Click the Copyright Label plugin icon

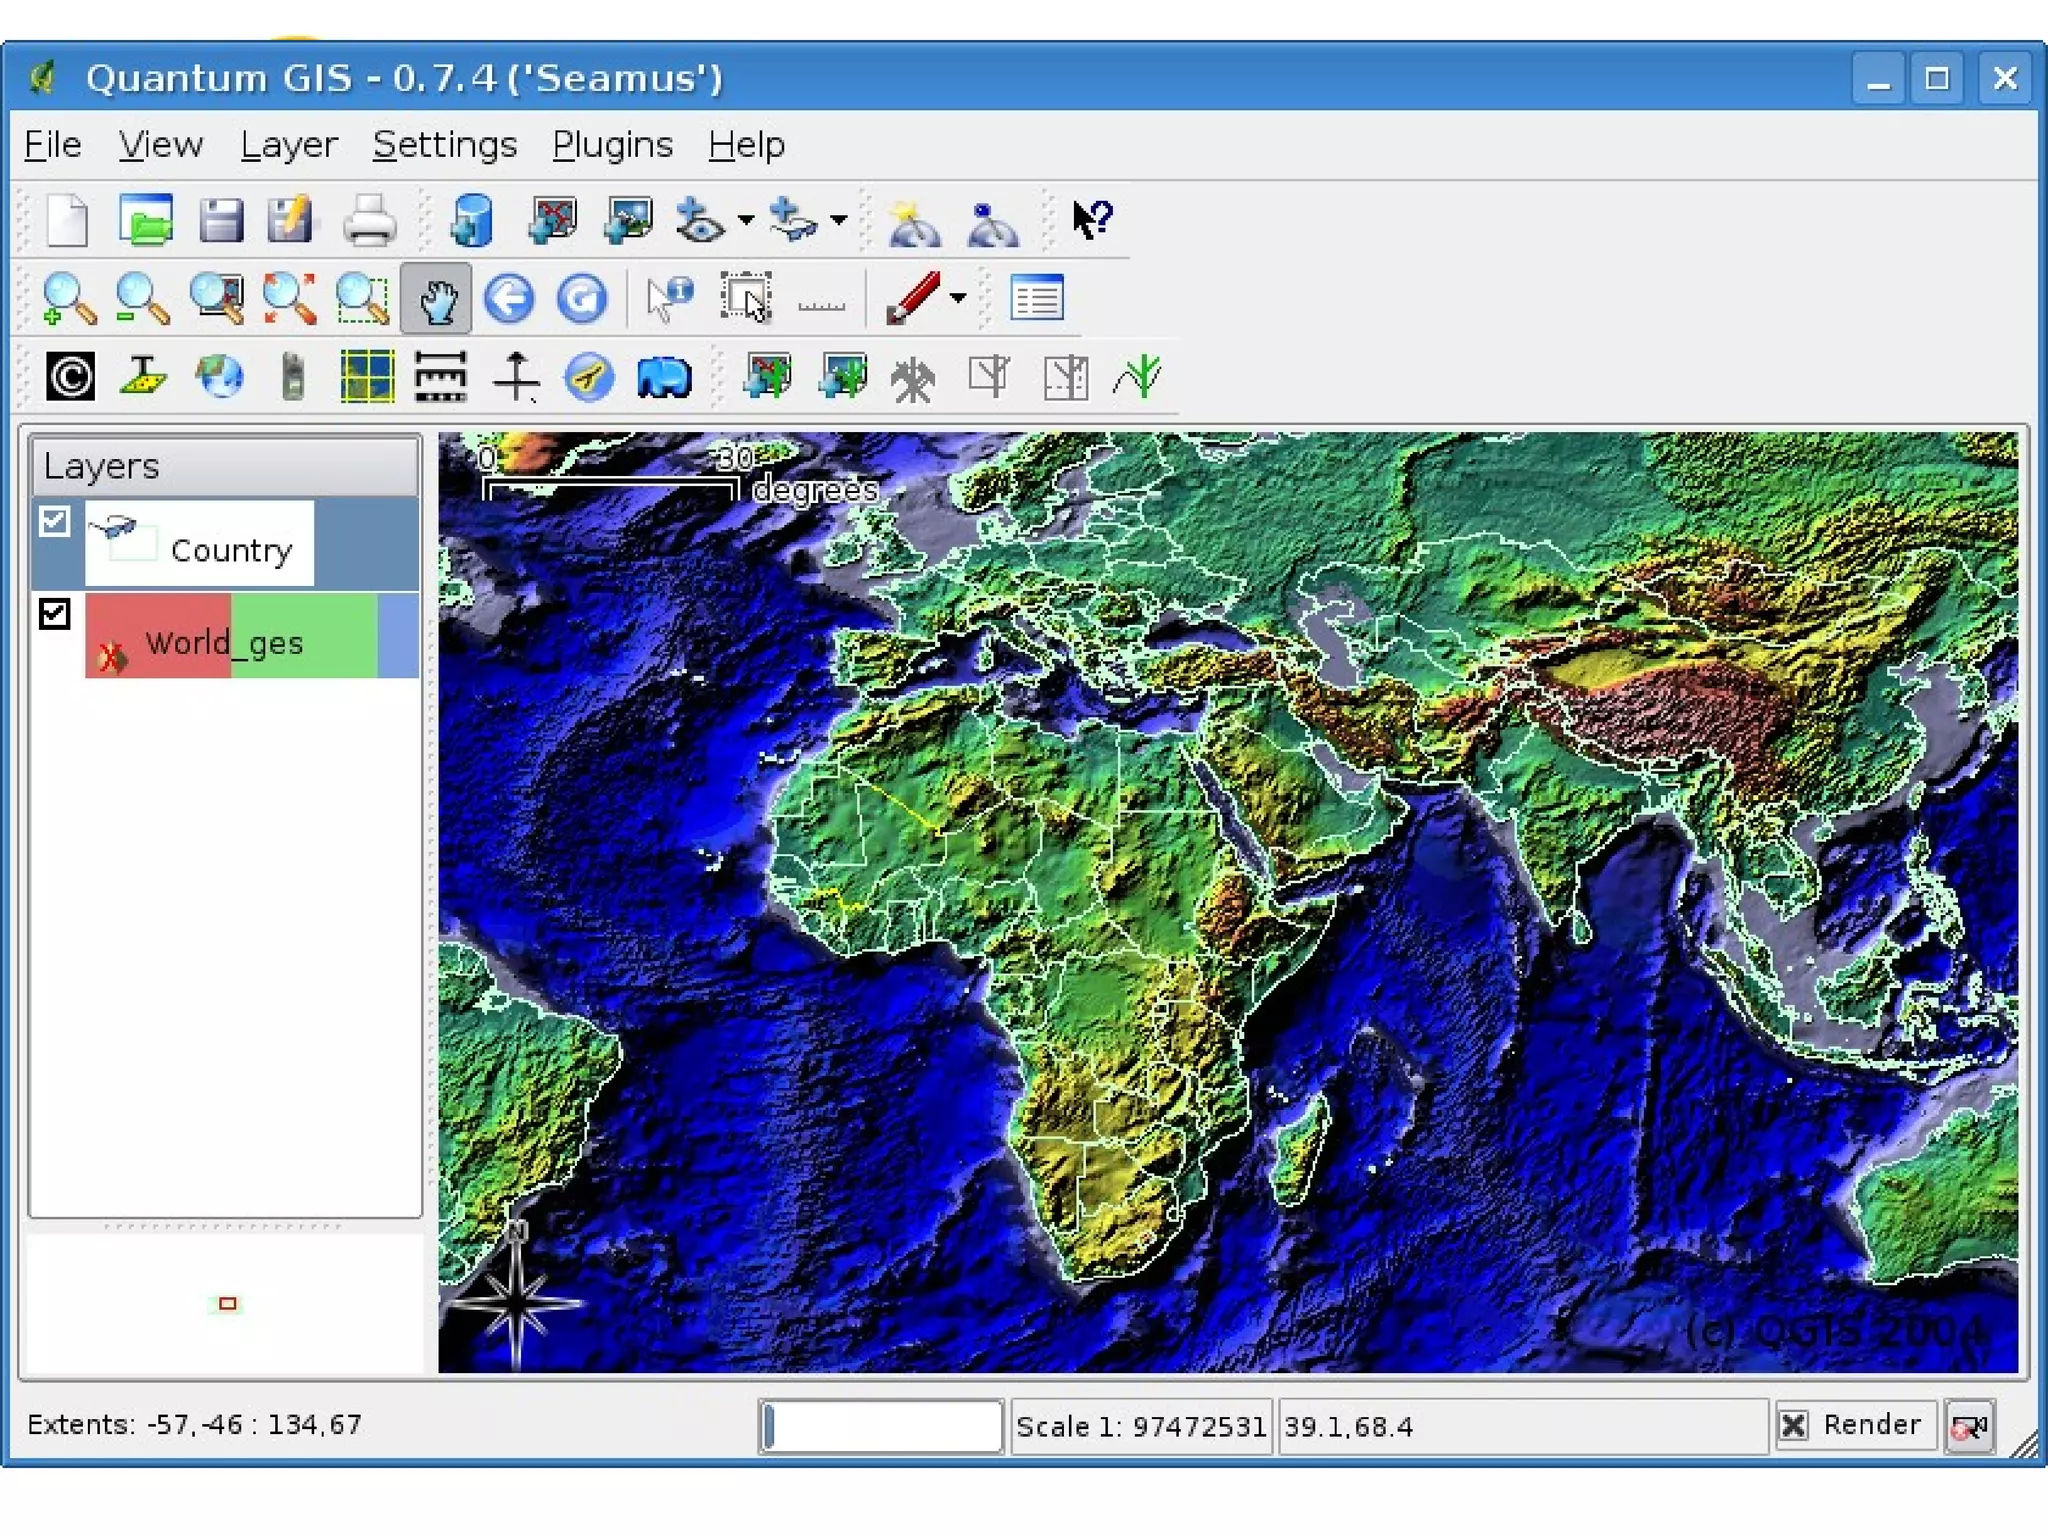tap(70, 377)
